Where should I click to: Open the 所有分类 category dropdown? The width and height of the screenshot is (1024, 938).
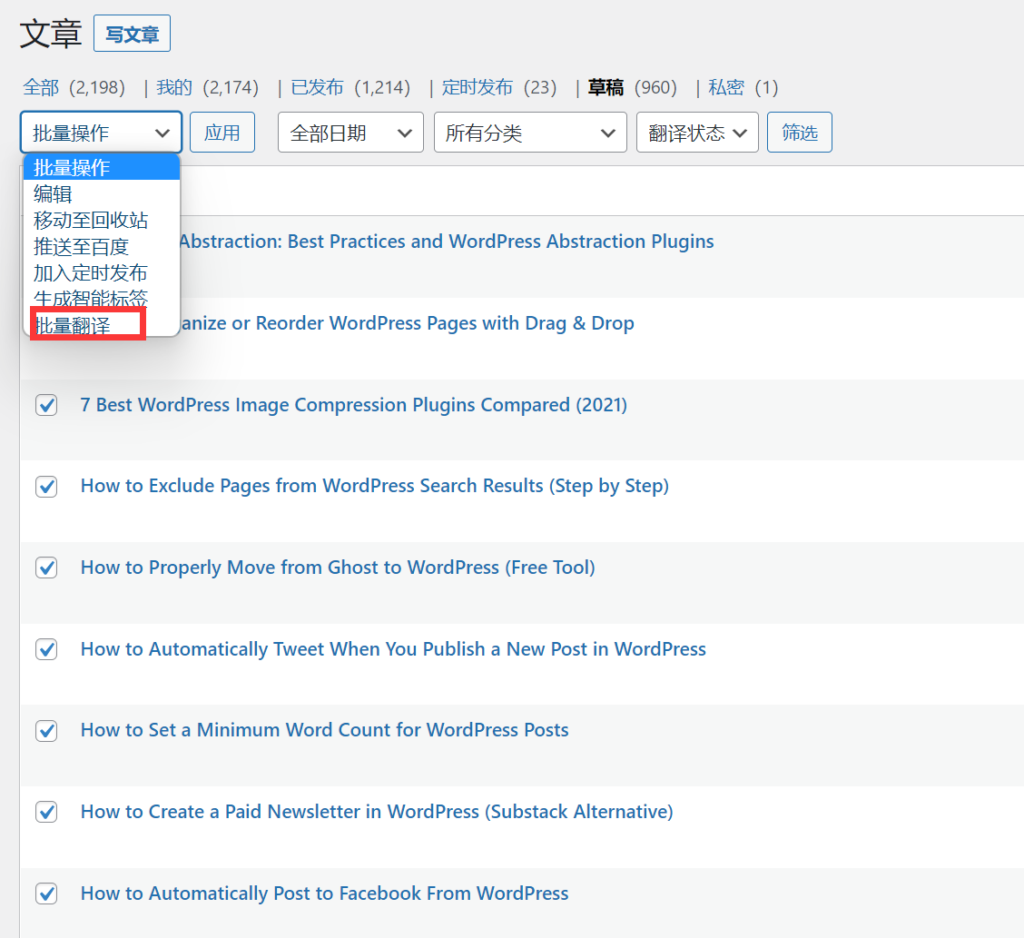coord(530,133)
